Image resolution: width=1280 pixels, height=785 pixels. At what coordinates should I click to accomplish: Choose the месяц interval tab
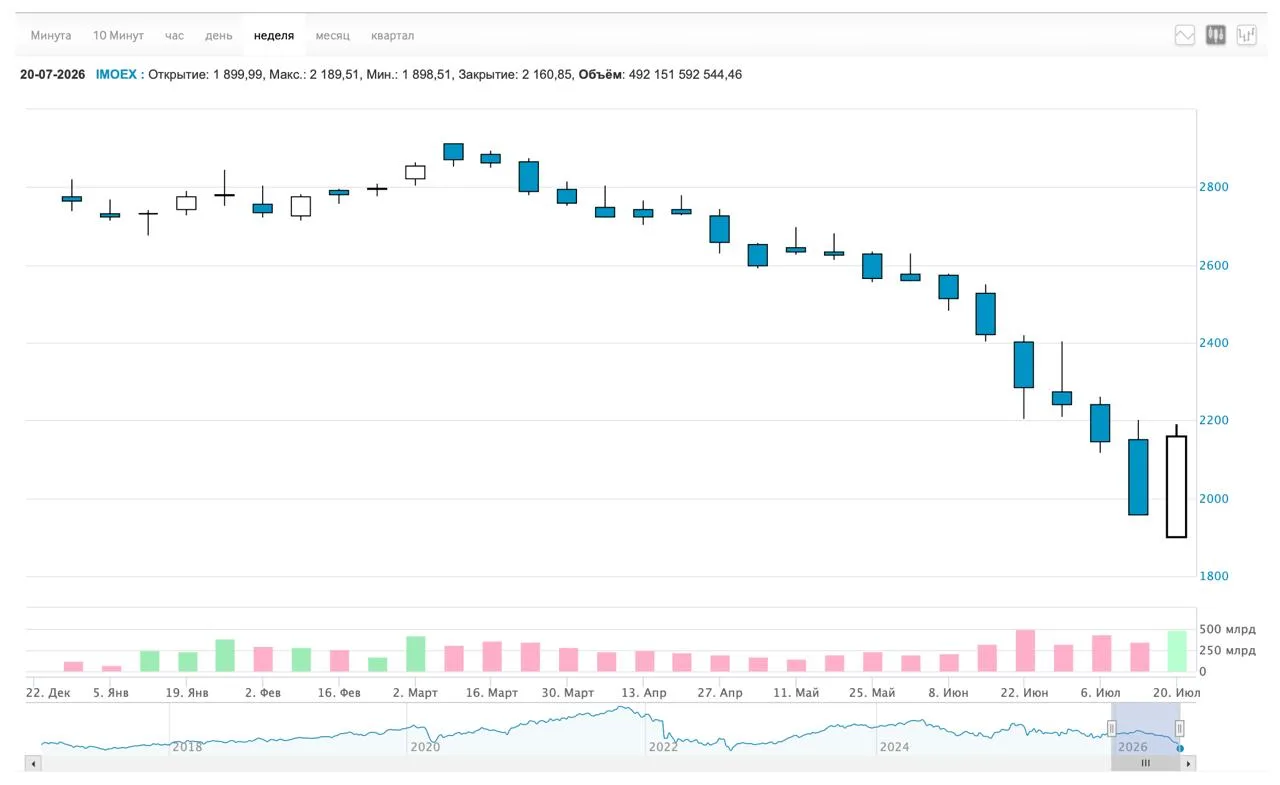point(333,36)
